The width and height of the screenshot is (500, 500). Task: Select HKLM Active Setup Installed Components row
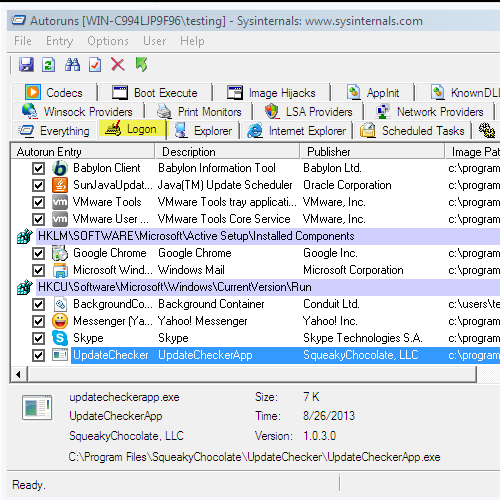click(268, 236)
